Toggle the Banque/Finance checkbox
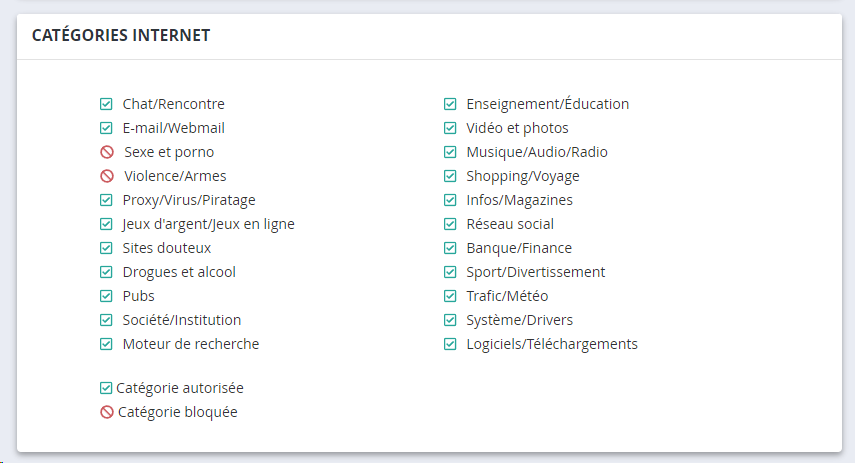 pyautogui.click(x=450, y=248)
